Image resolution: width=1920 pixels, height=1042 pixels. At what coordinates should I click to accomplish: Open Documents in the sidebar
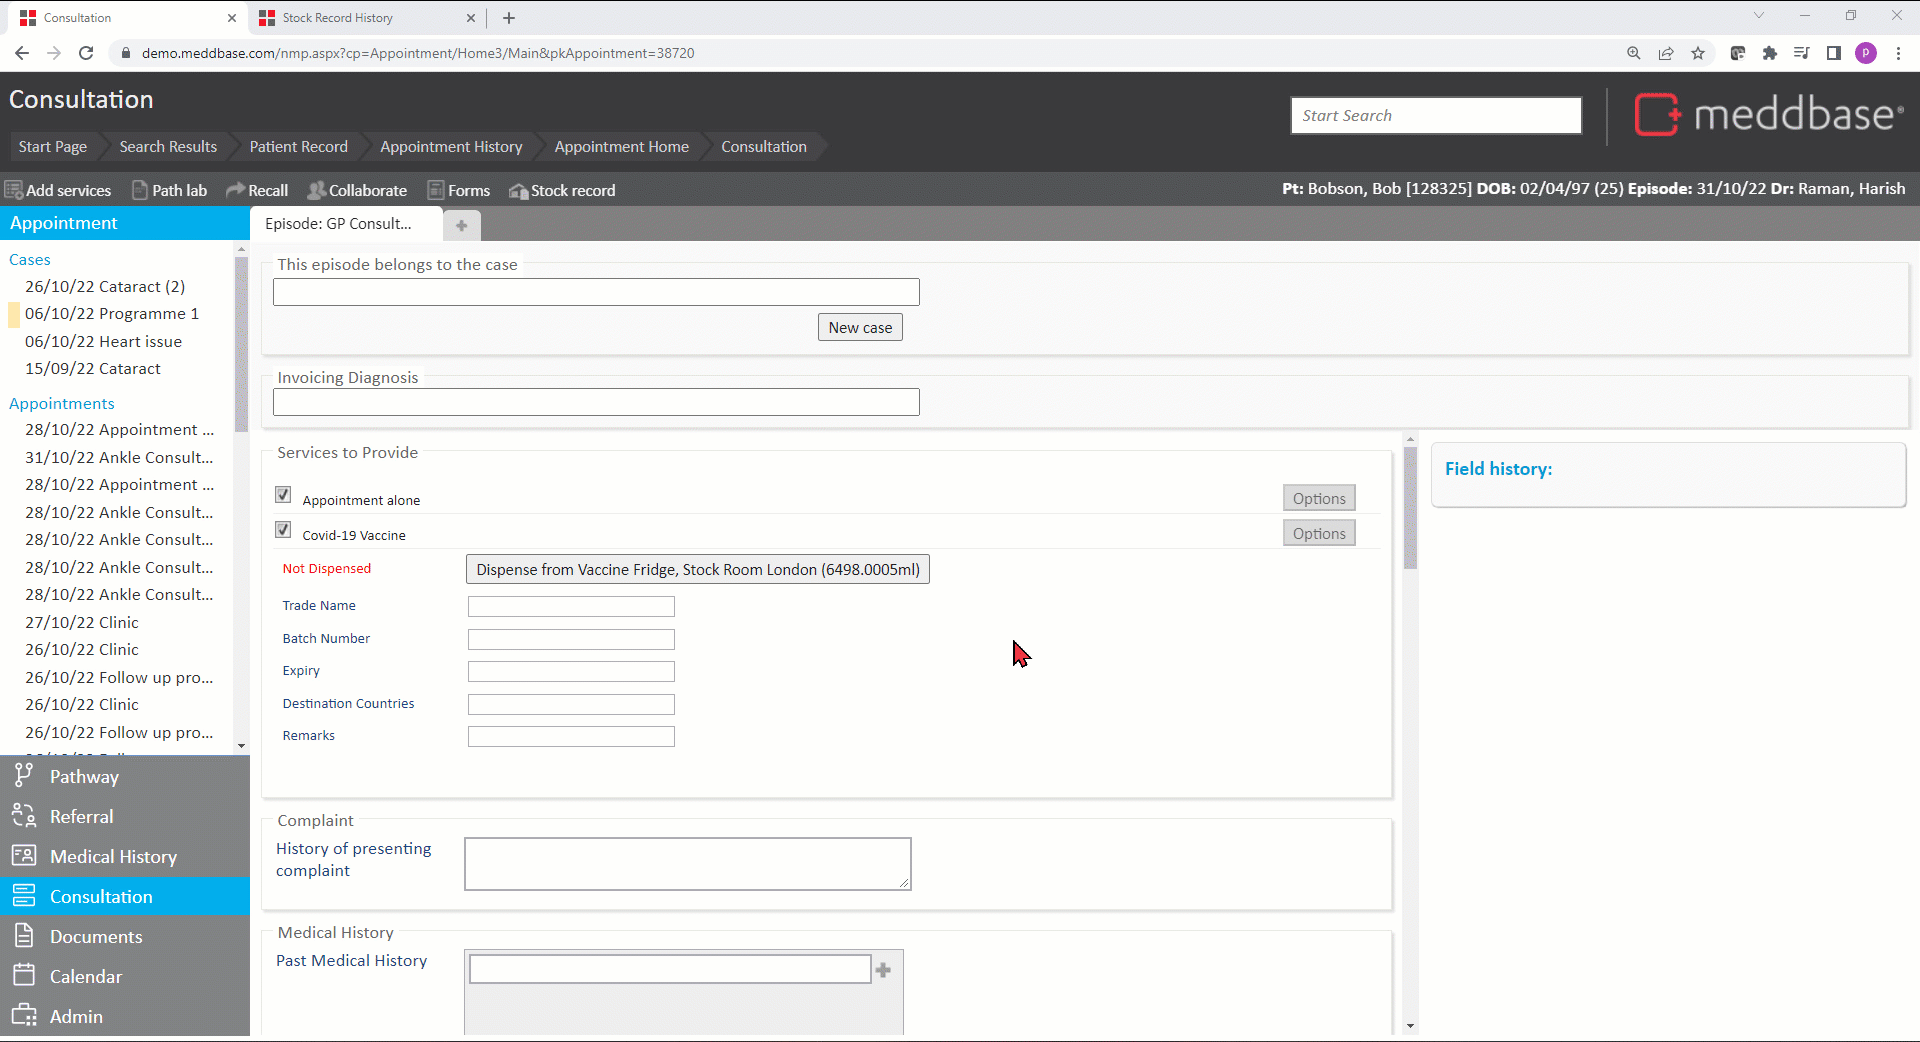click(x=96, y=936)
